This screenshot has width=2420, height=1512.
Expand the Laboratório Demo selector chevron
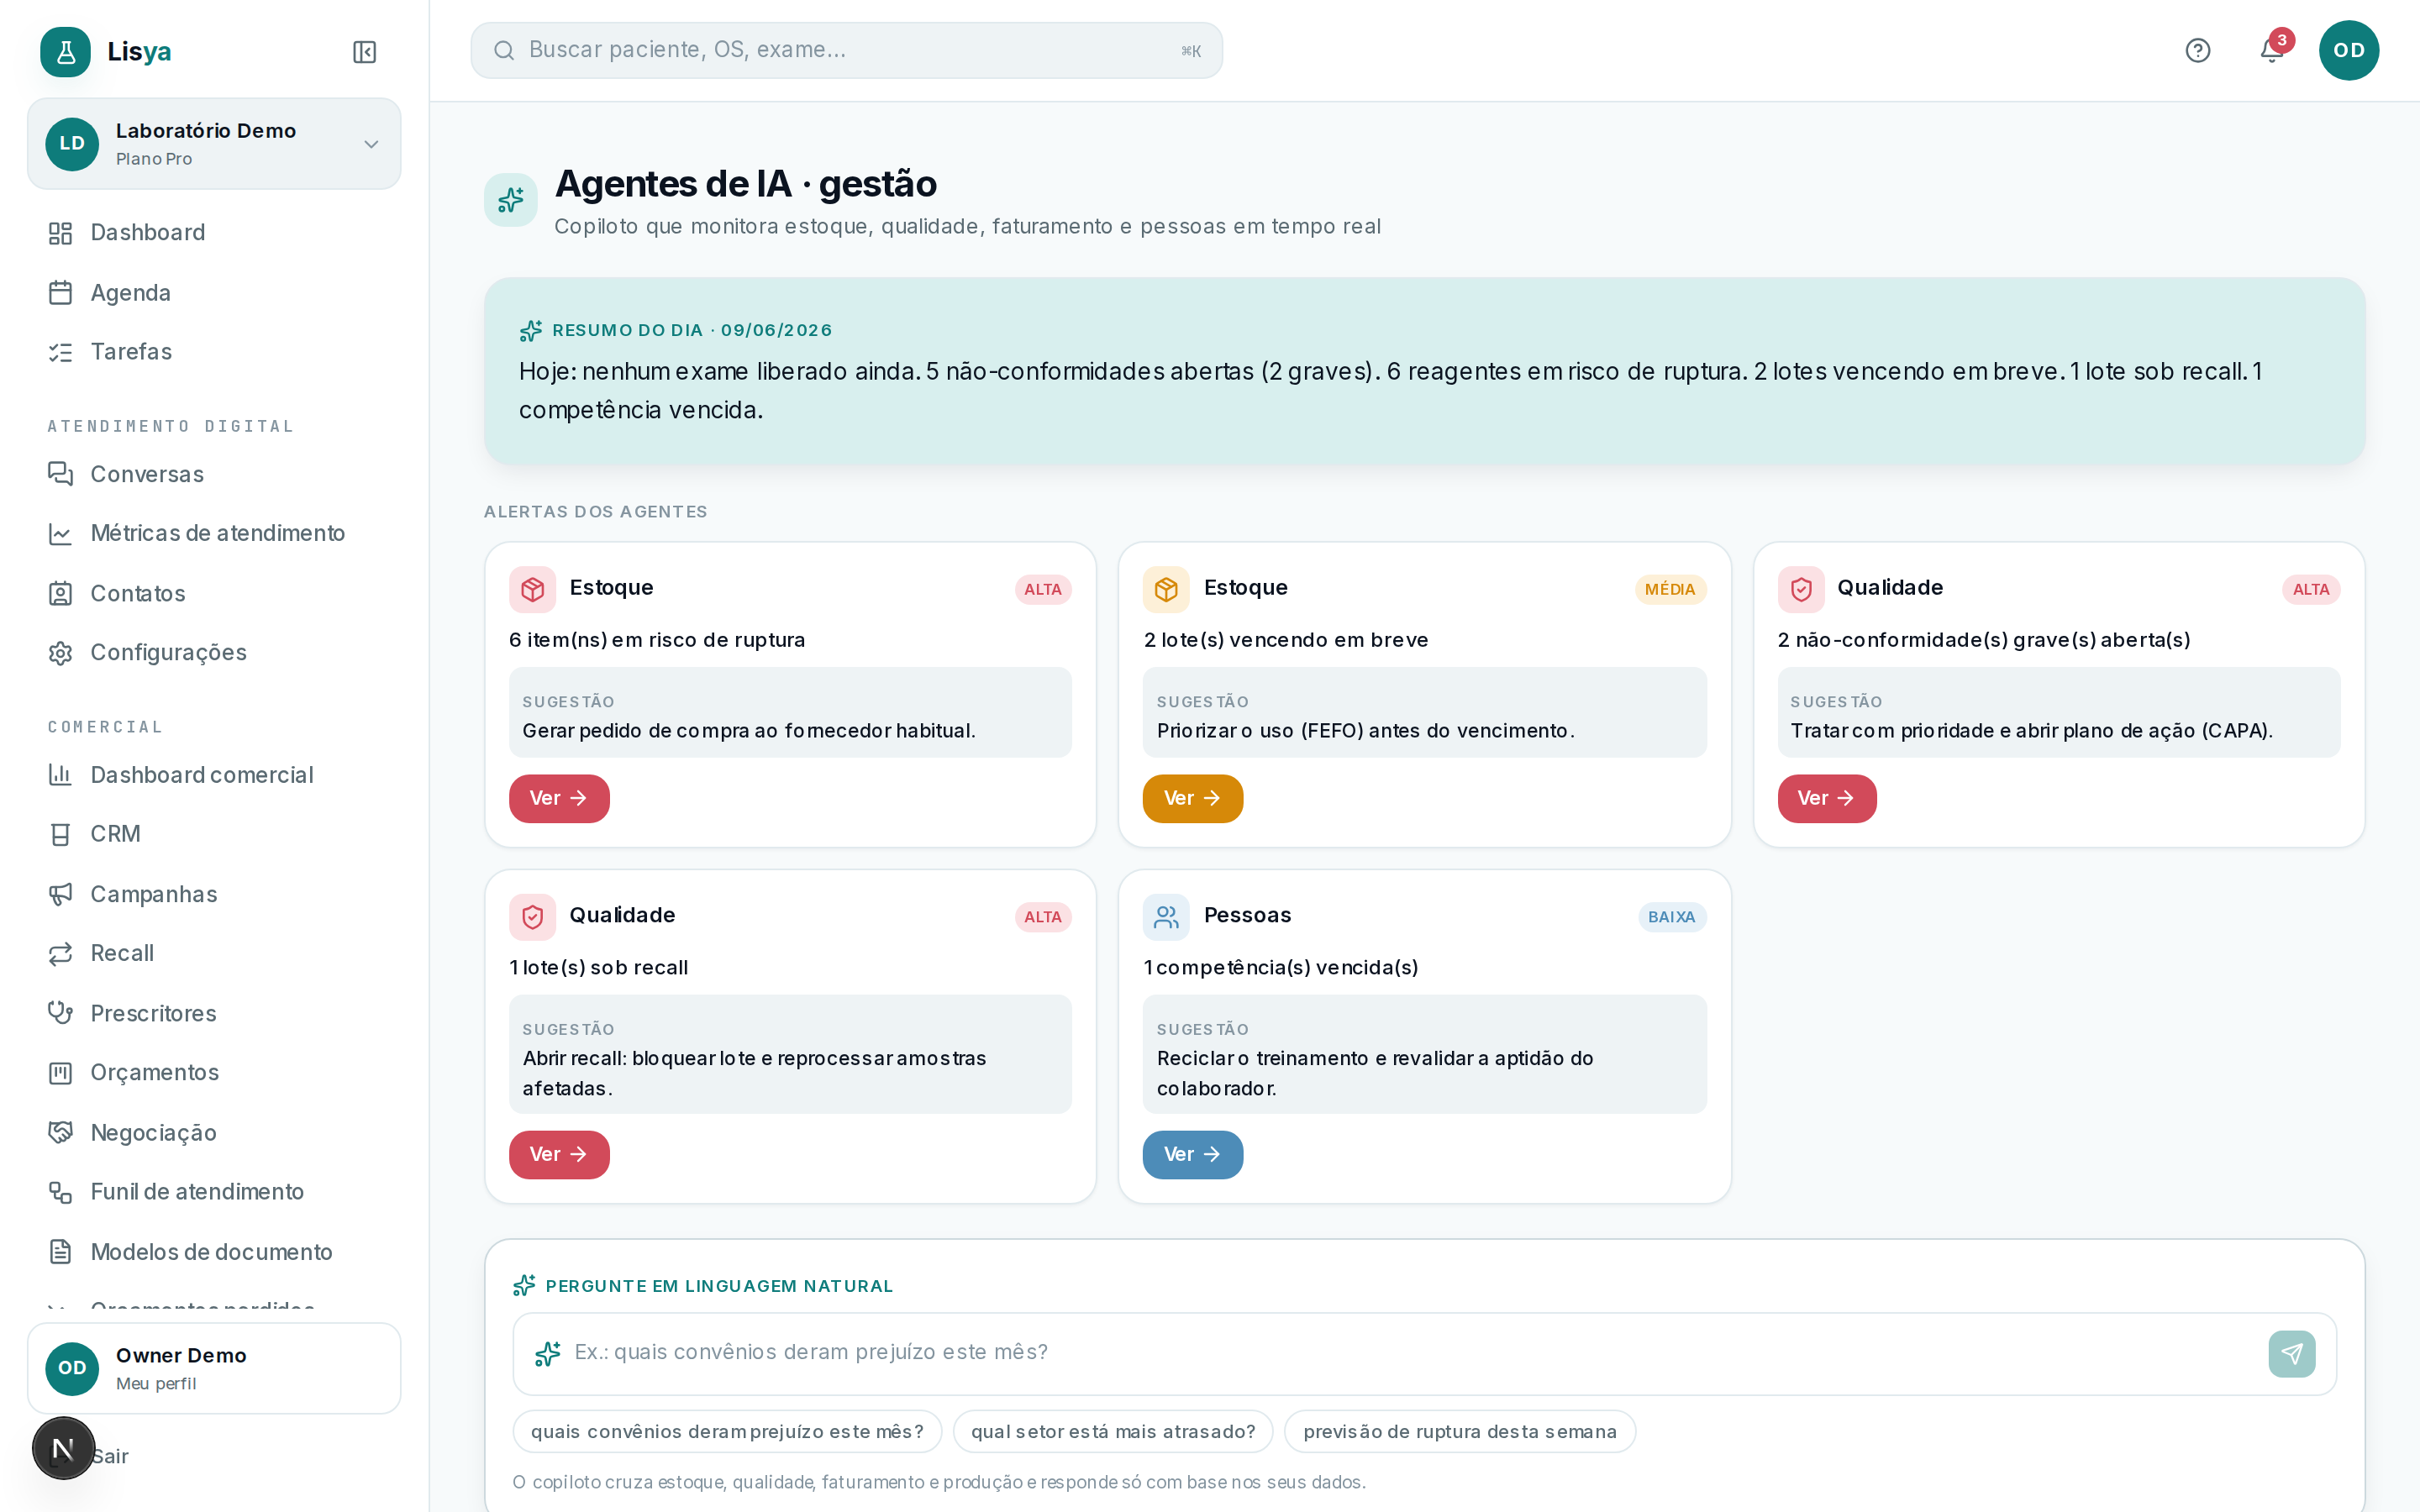(x=371, y=144)
